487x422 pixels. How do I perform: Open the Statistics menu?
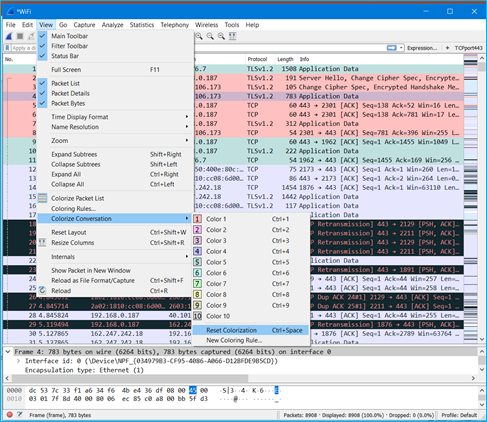142,25
